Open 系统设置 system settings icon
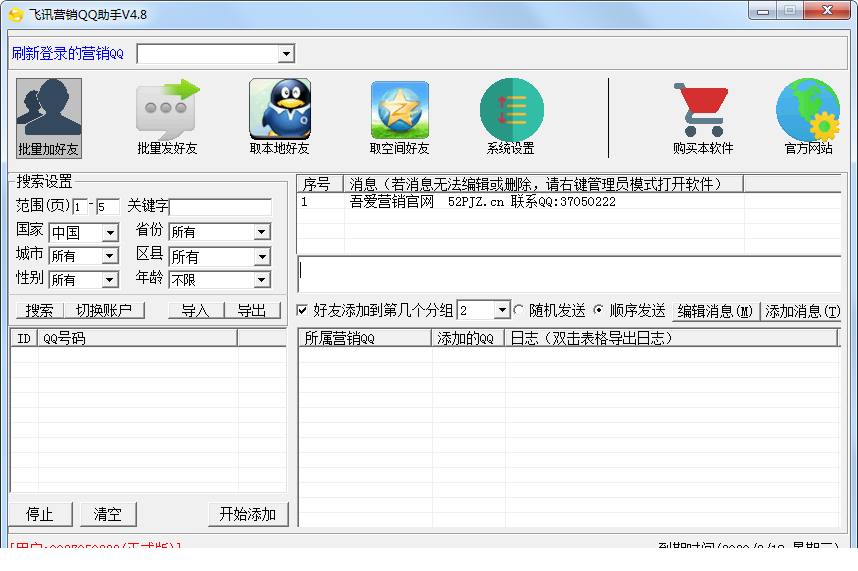858x571 pixels. coord(511,118)
